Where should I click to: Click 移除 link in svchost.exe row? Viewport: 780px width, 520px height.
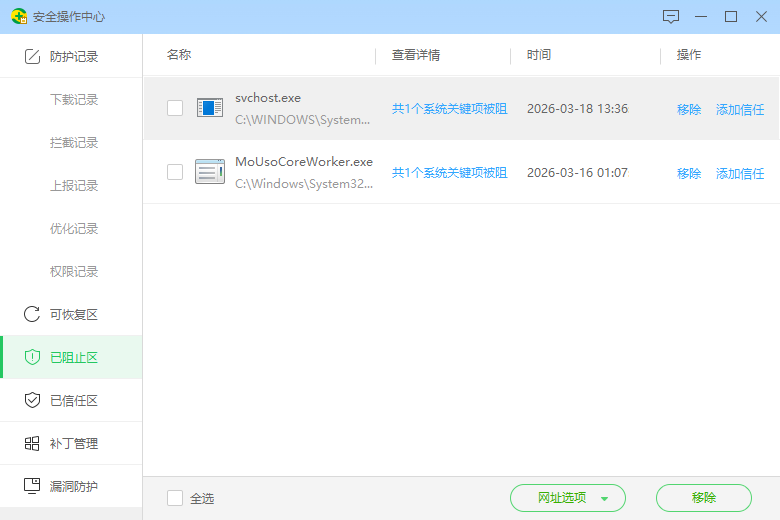(689, 109)
